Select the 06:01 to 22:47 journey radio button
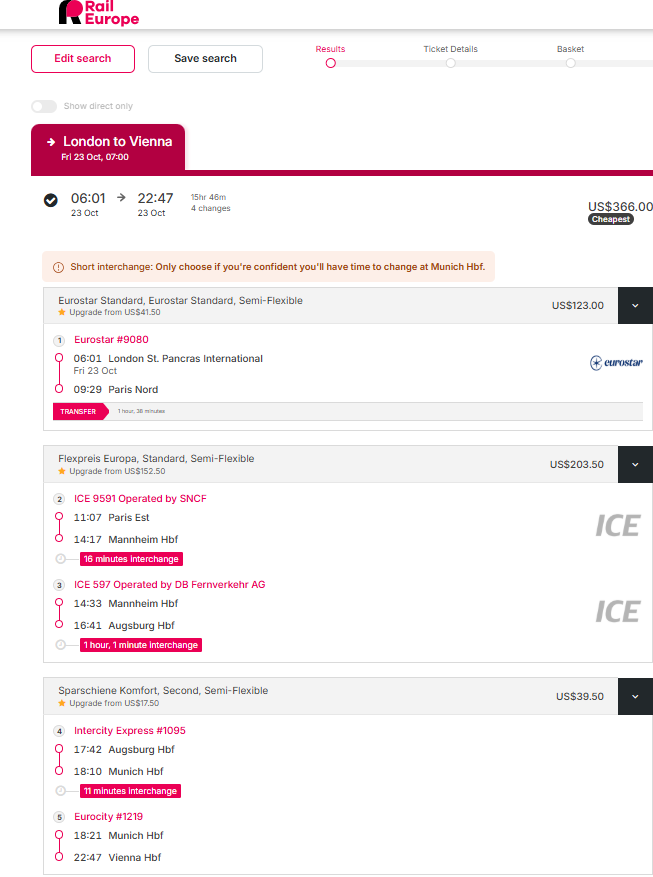This screenshot has width=653, height=877. click(51, 200)
